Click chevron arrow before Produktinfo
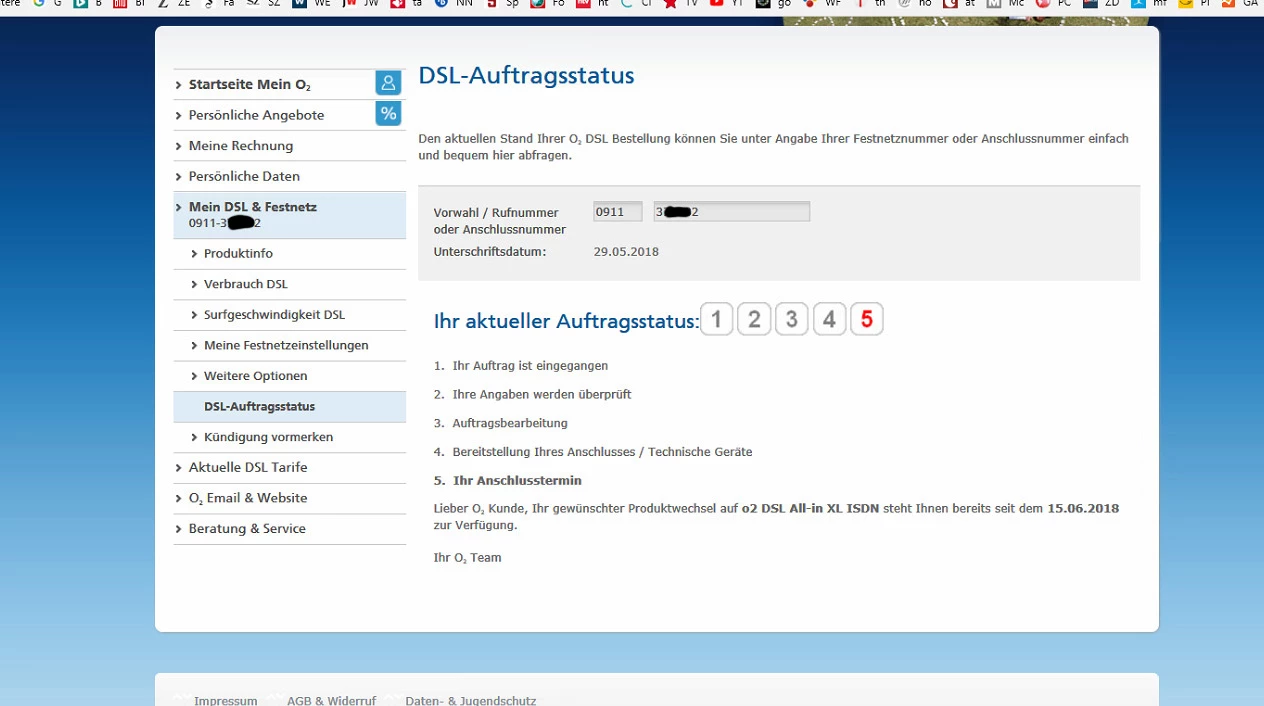Viewport: 1264px width, 706px height. click(x=194, y=254)
